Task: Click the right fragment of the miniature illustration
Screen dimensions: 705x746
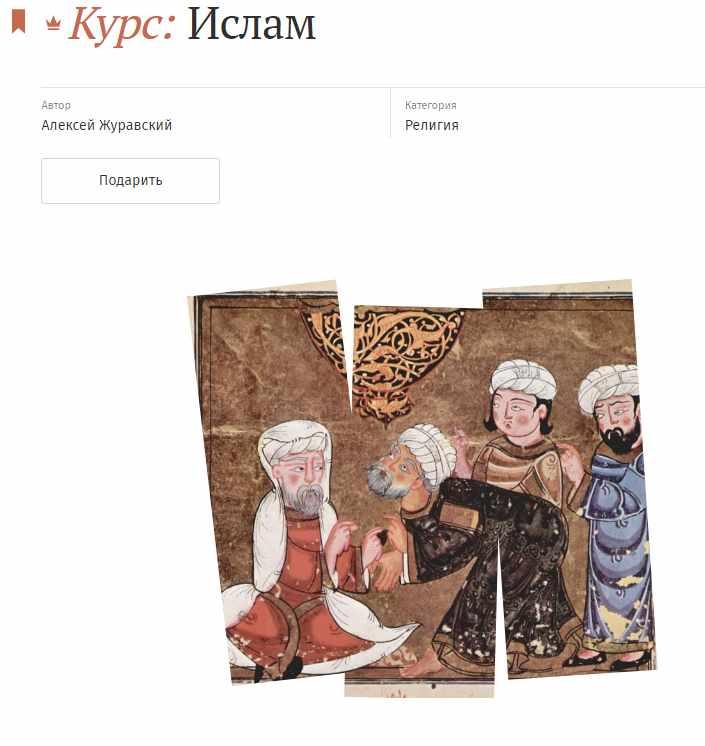Action: [x=568, y=478]
